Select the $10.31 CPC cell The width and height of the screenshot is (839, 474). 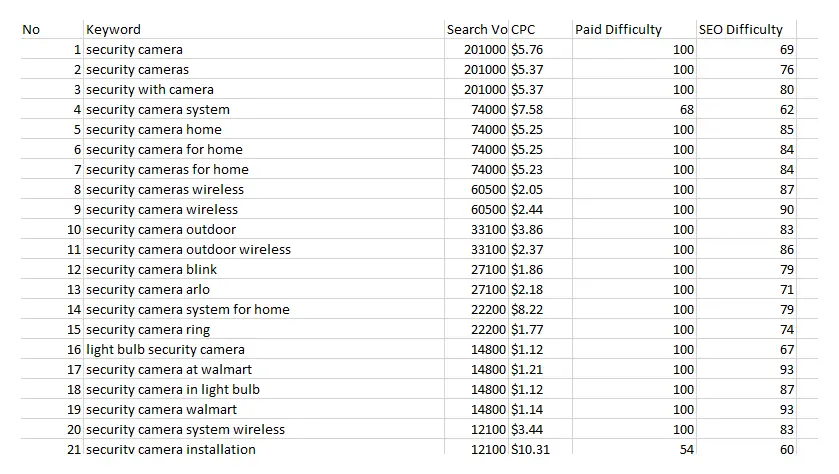pos(540,448)
